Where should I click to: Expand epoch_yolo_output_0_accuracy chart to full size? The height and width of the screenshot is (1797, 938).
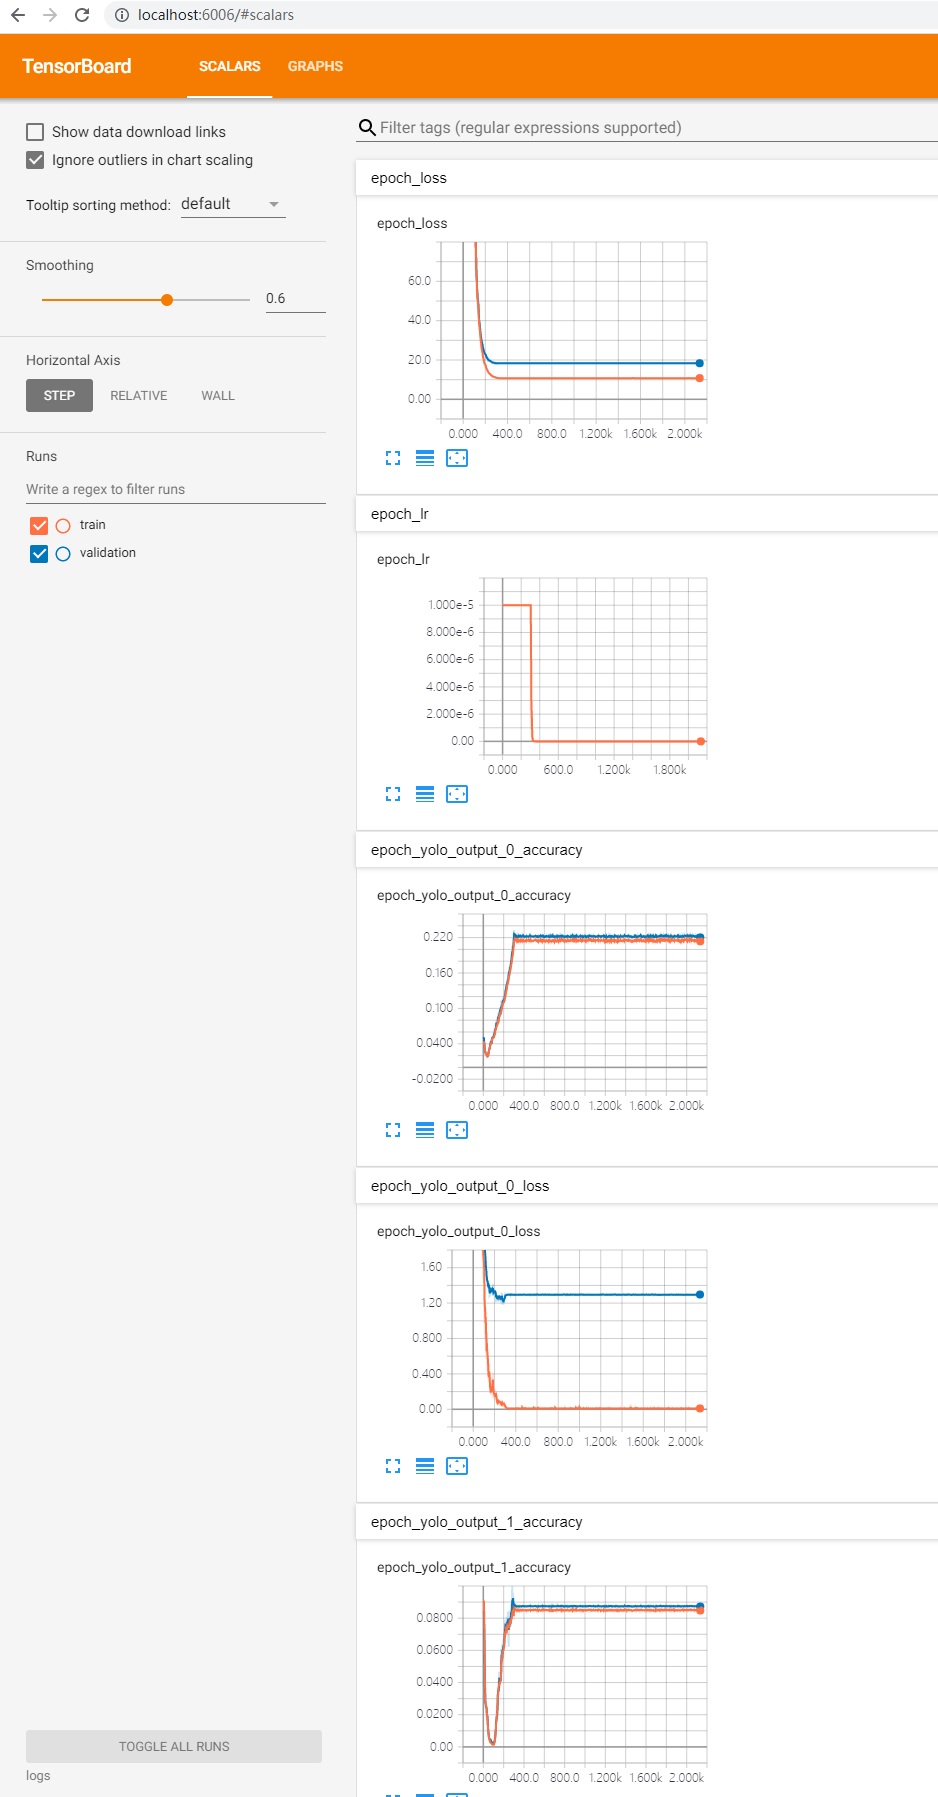click(x=393, y=1130)
